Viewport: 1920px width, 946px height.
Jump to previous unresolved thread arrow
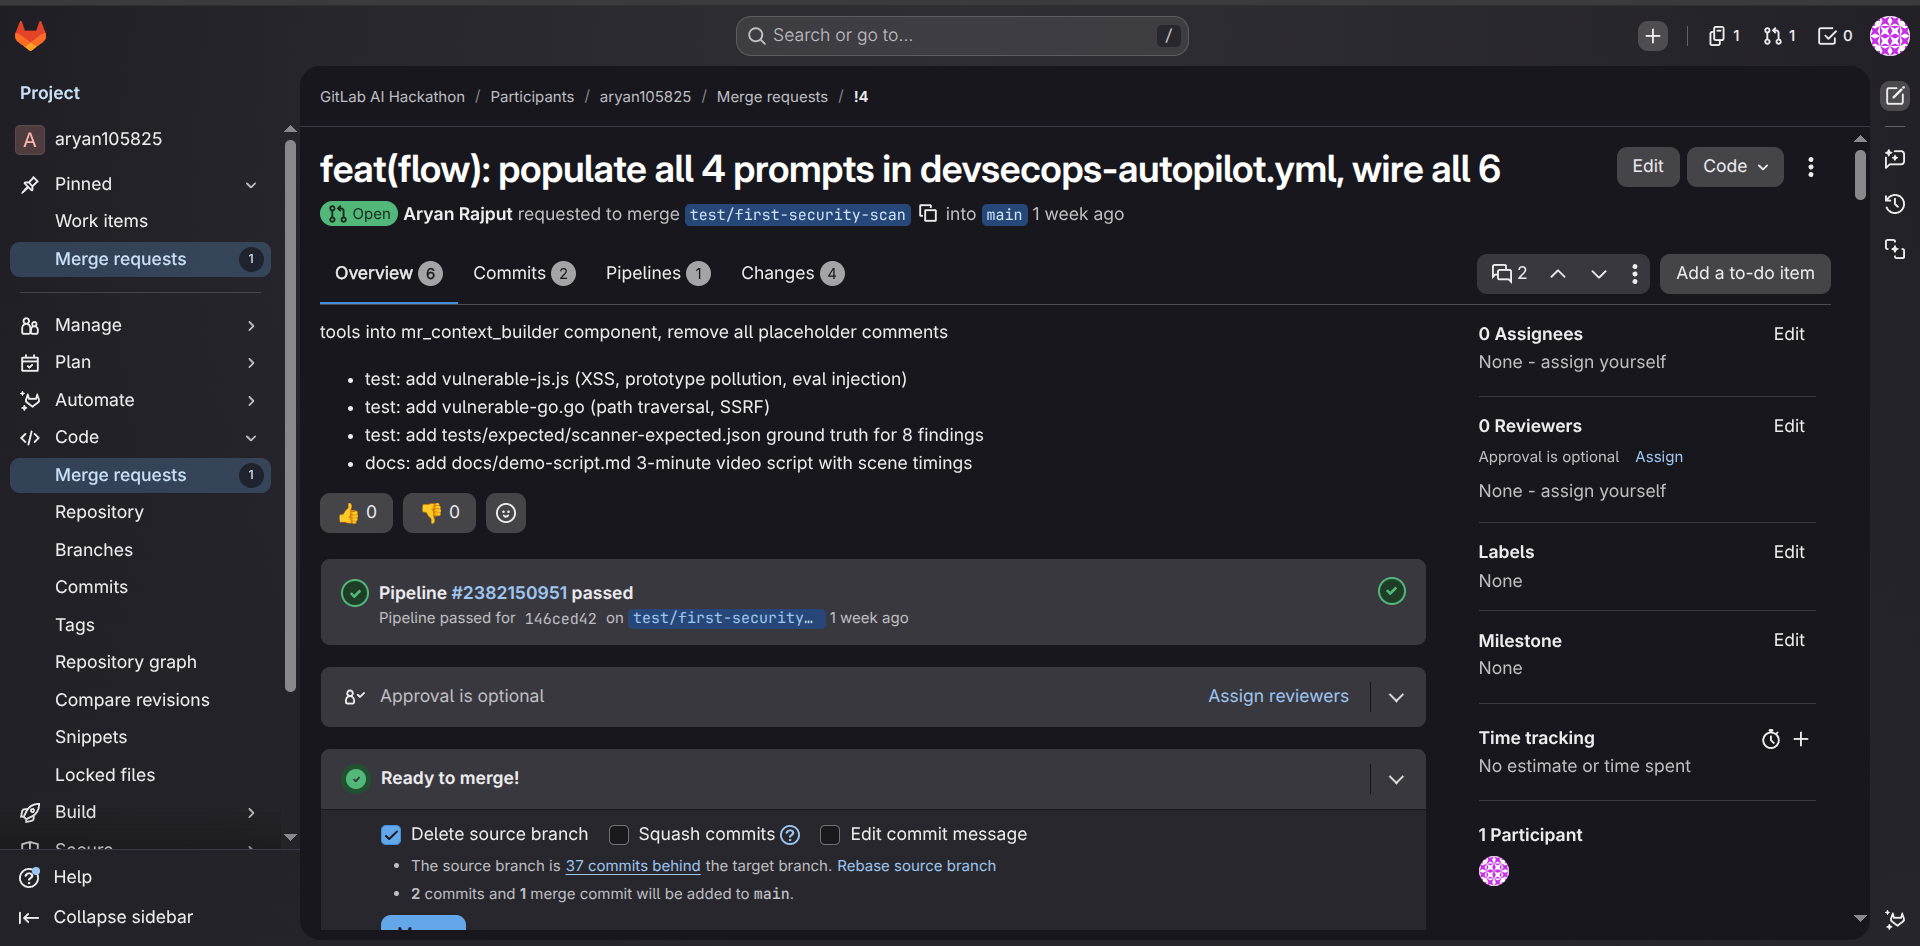(x=1558, y=274)
